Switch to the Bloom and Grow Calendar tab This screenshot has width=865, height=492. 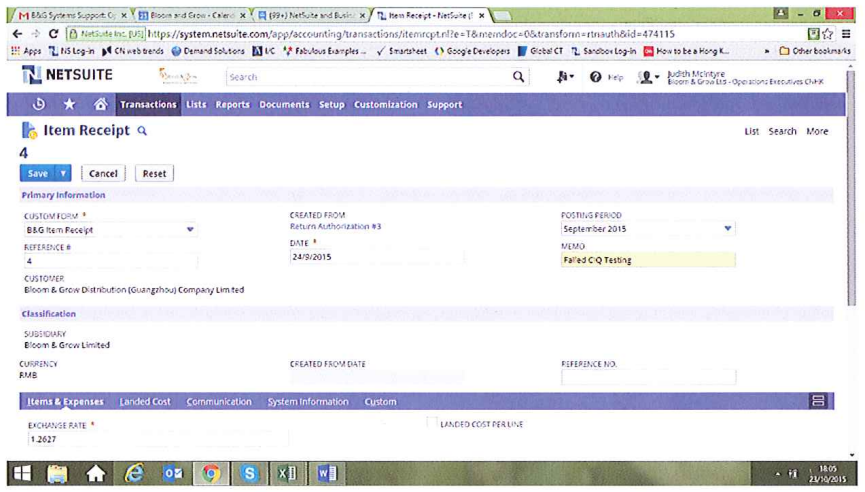click(191, 15)
